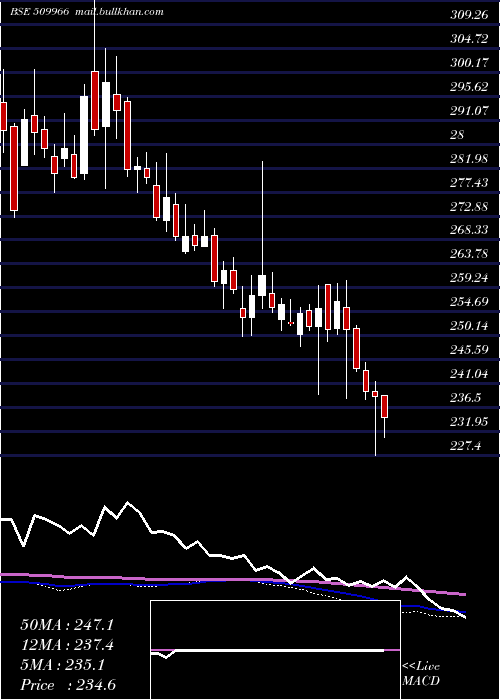Click the 241.04 price axis label
The width and height of the screenshot is (500, 700).
click(x=469, y=373)
